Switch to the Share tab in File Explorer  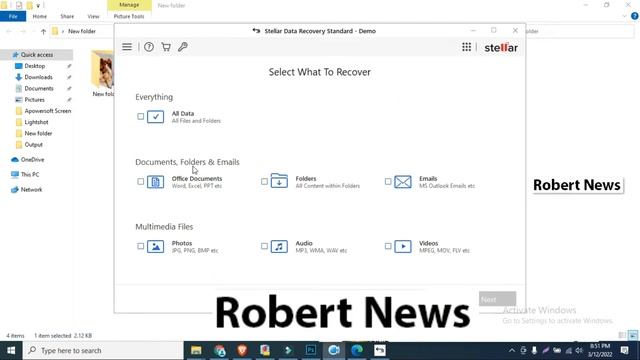tap(67, 16)
